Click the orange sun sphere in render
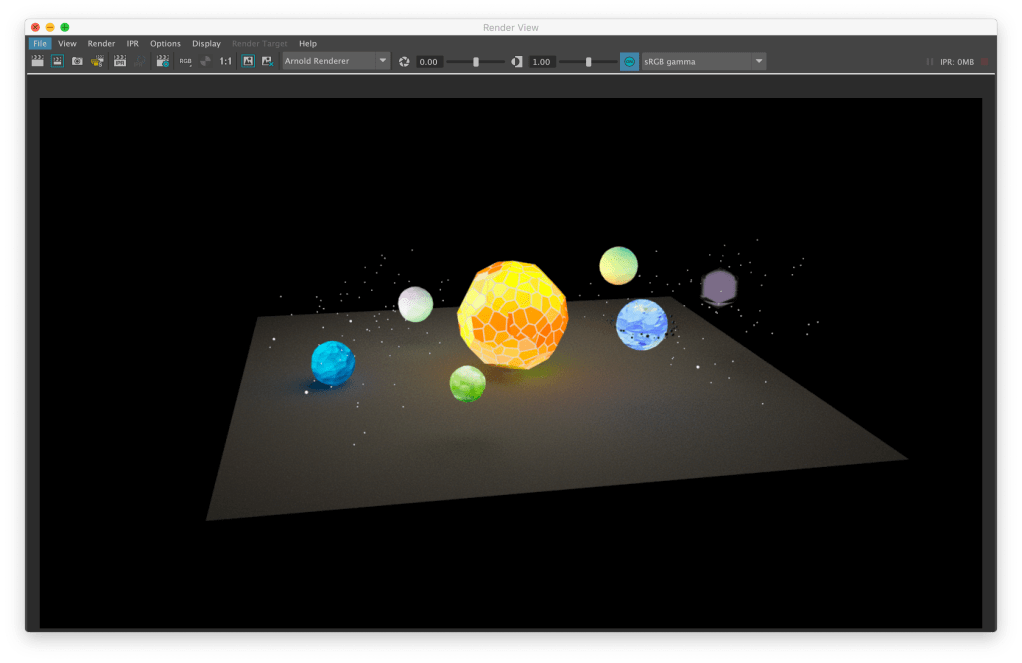 pyautogui.click(x=512, y=315)
